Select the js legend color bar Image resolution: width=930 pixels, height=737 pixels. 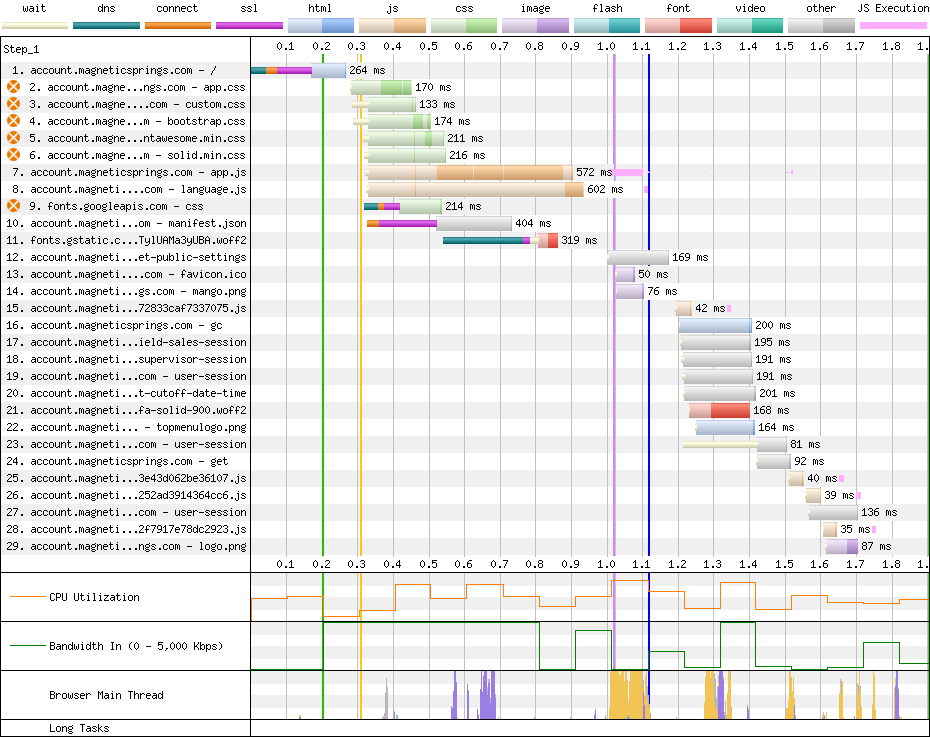tap(392, 25)
